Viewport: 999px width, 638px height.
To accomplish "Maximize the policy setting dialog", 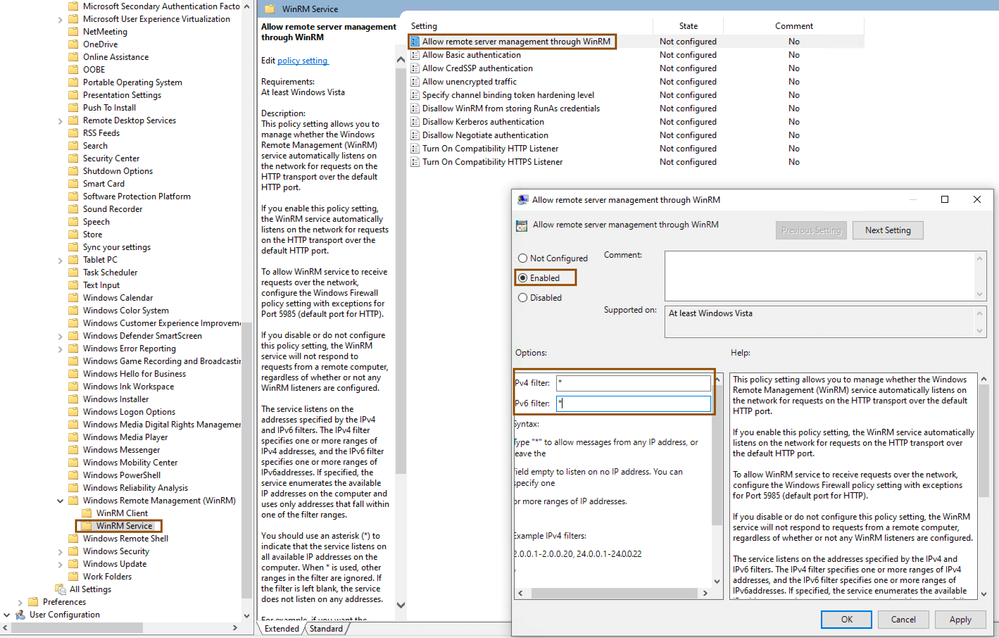I will click(x=945, y=199).
